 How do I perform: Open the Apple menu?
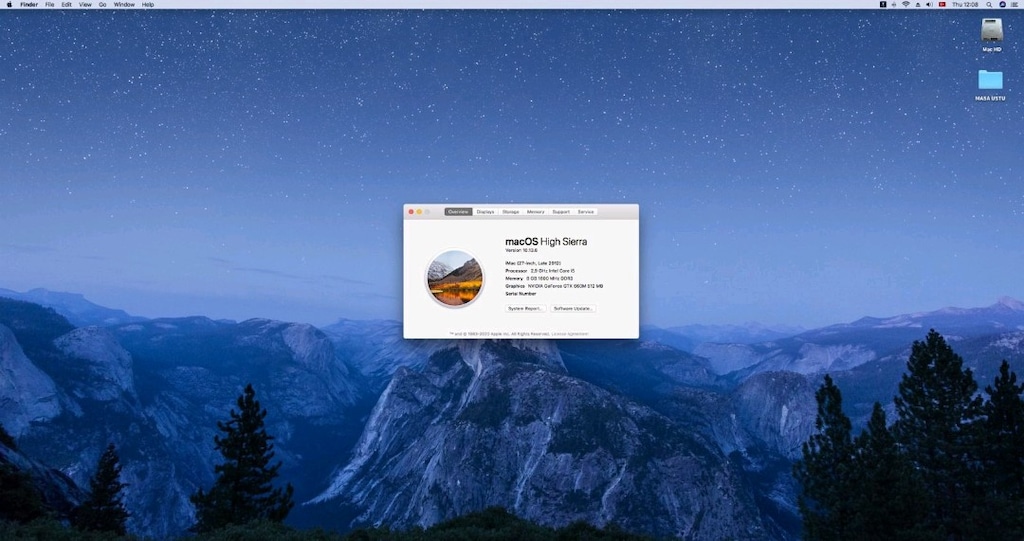9,4
